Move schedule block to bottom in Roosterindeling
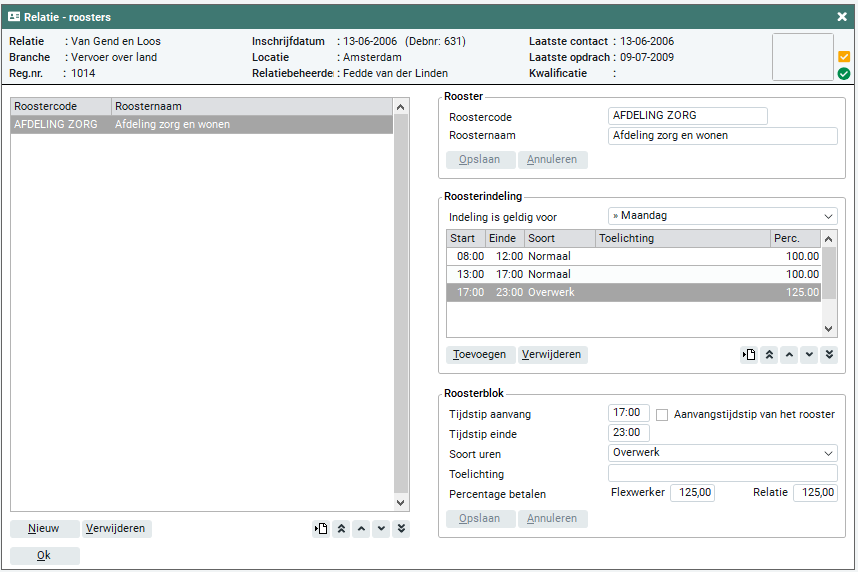 (x=829, y=354)
